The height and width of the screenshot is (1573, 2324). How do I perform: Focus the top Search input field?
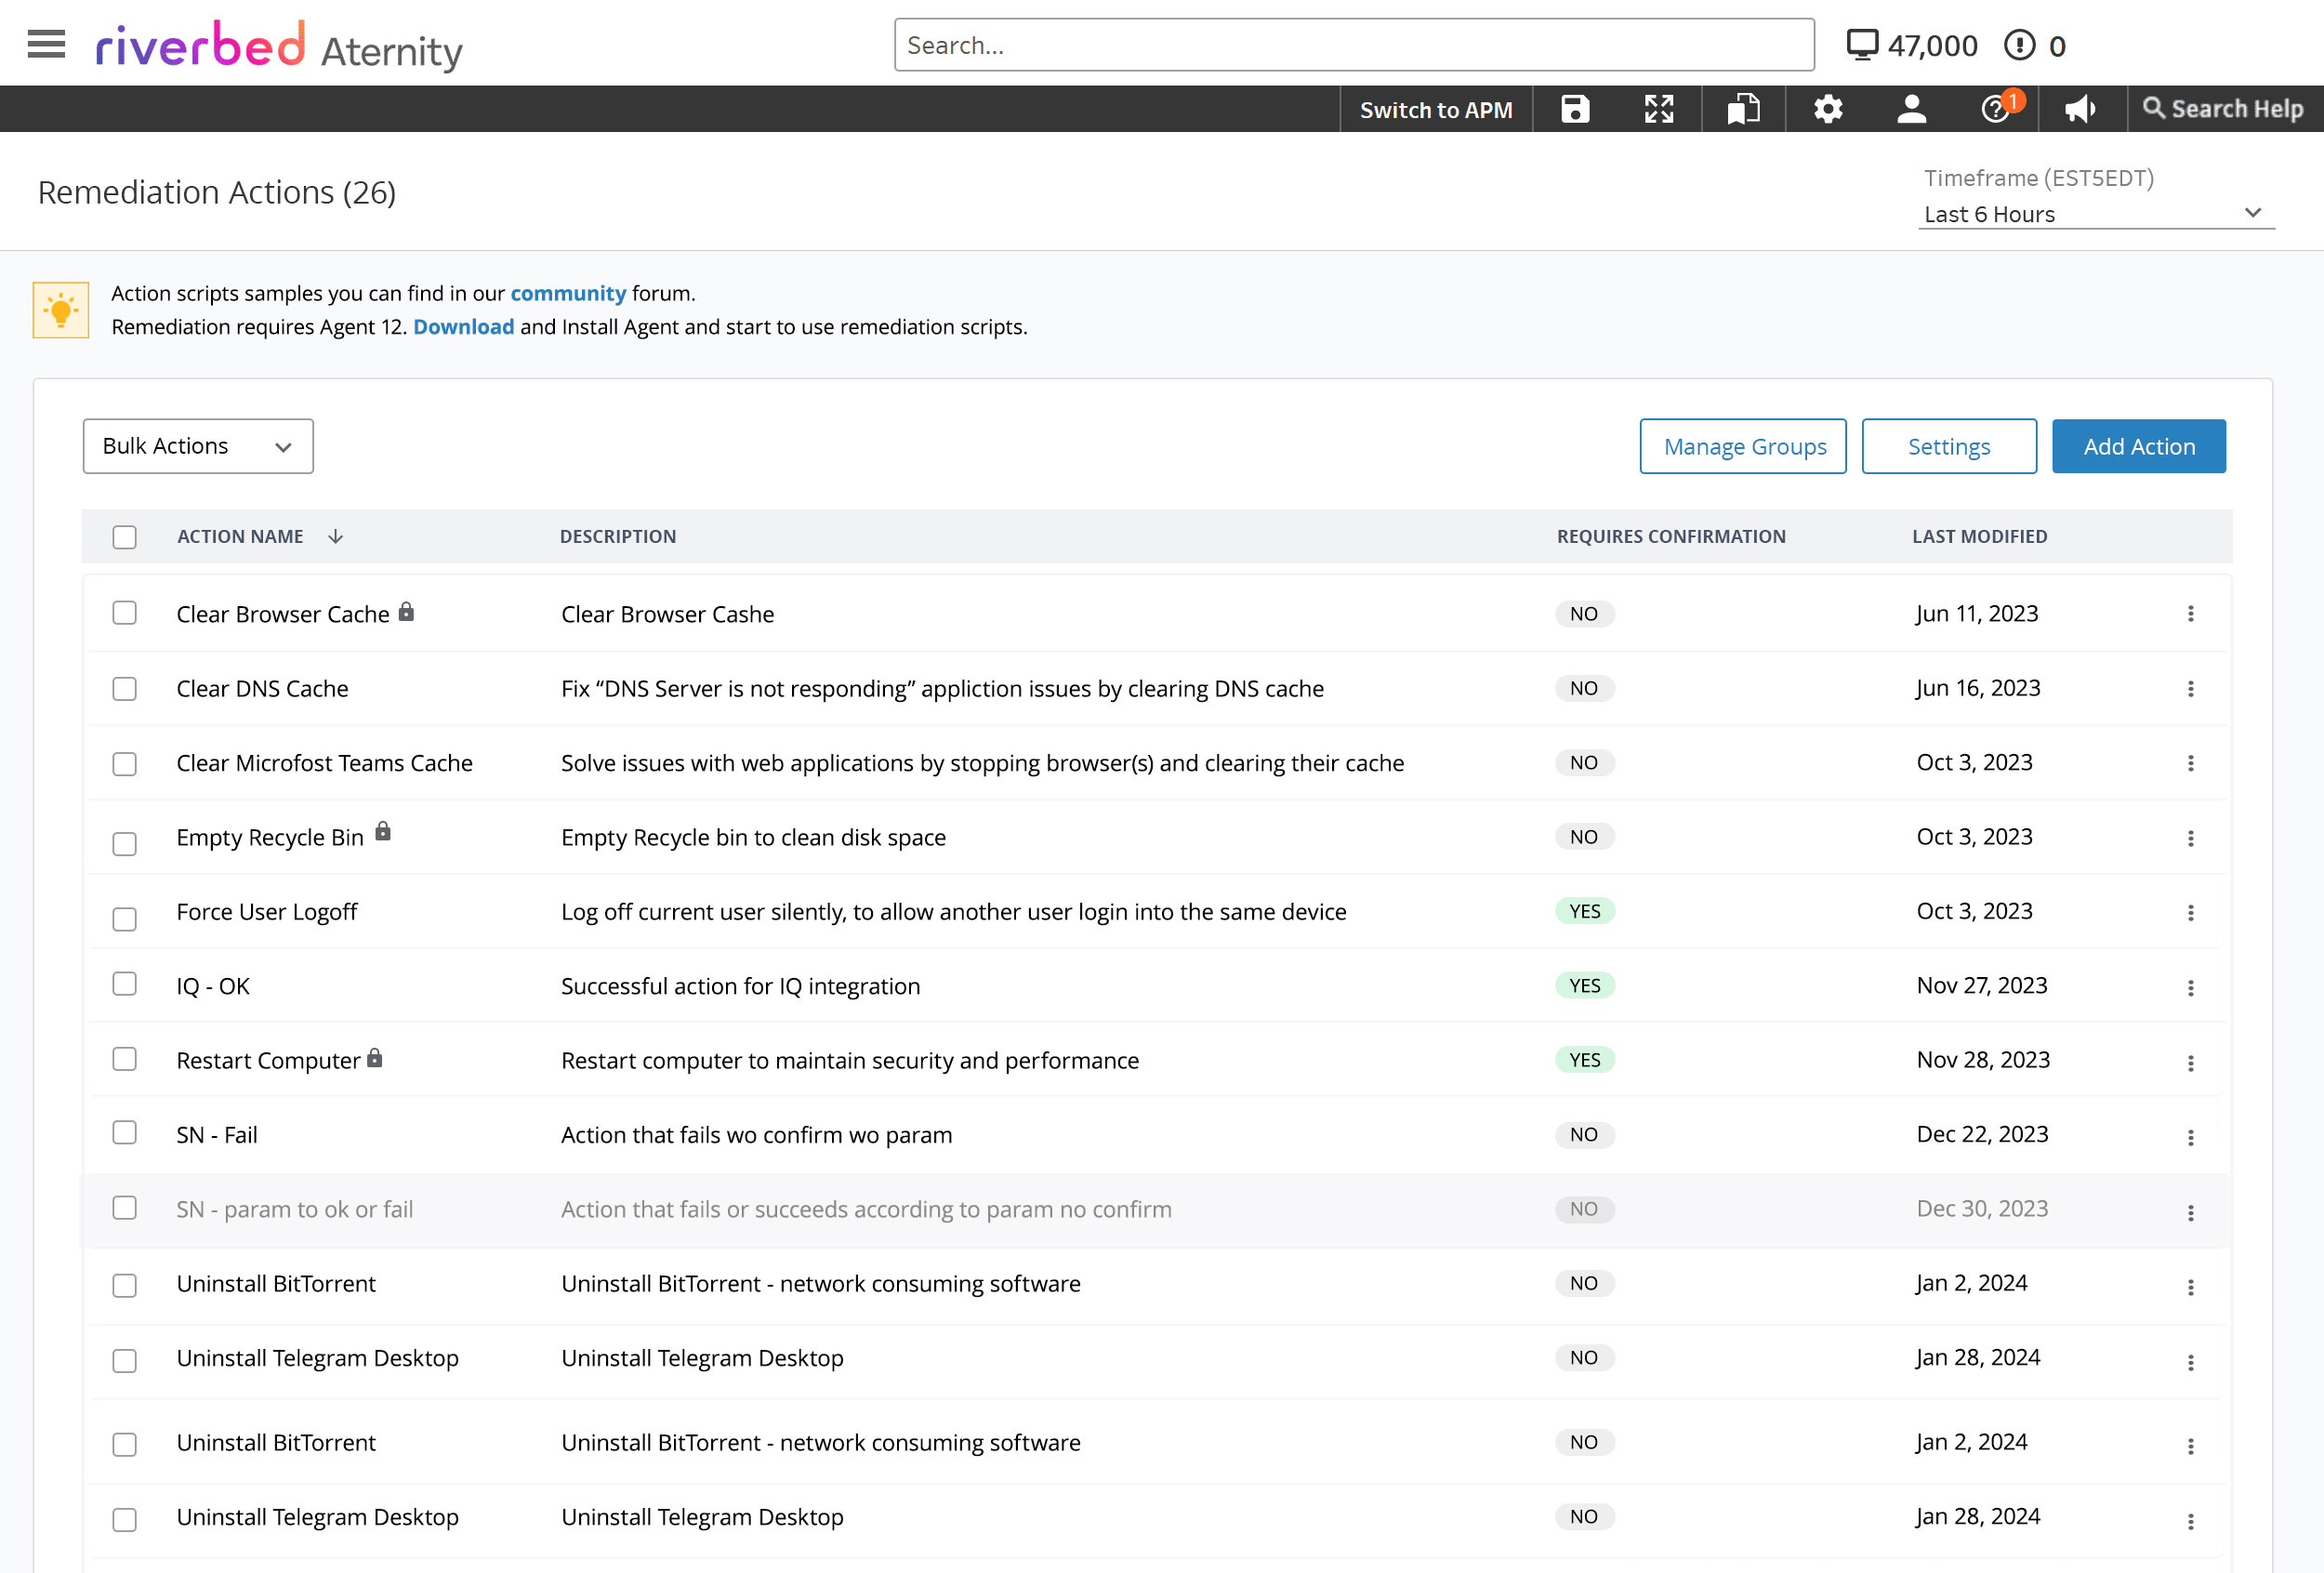pos(1353,45)
